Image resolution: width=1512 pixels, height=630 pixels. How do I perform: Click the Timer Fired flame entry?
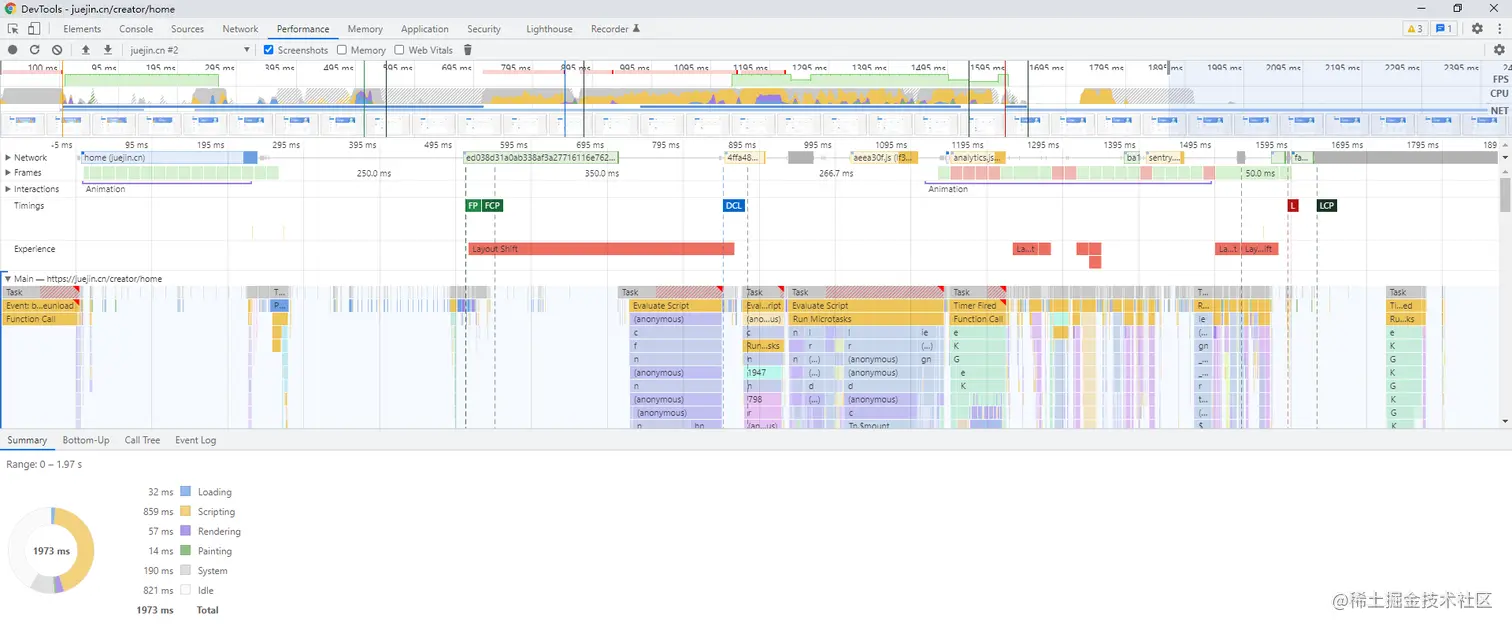(x=976, y=306)
